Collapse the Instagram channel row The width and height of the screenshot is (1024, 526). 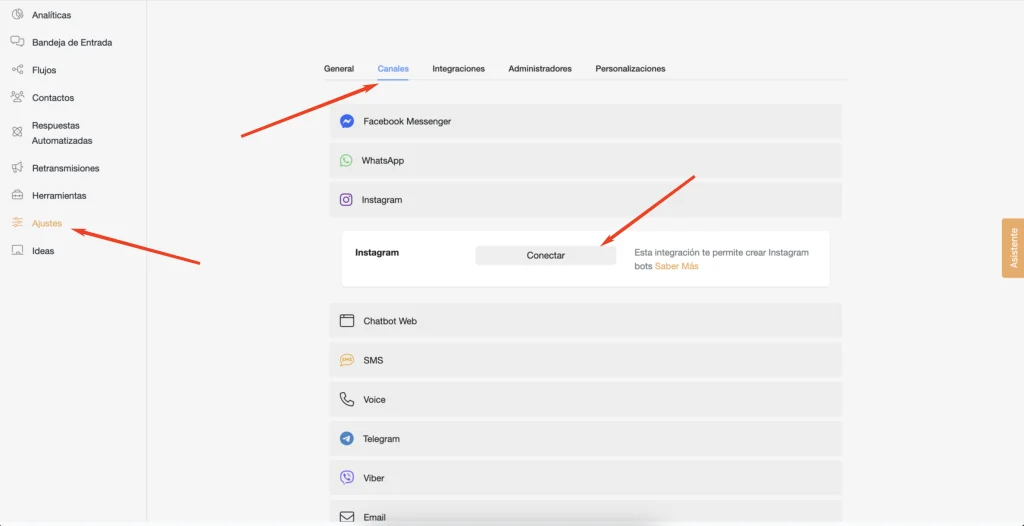click(x=586, y=200)
